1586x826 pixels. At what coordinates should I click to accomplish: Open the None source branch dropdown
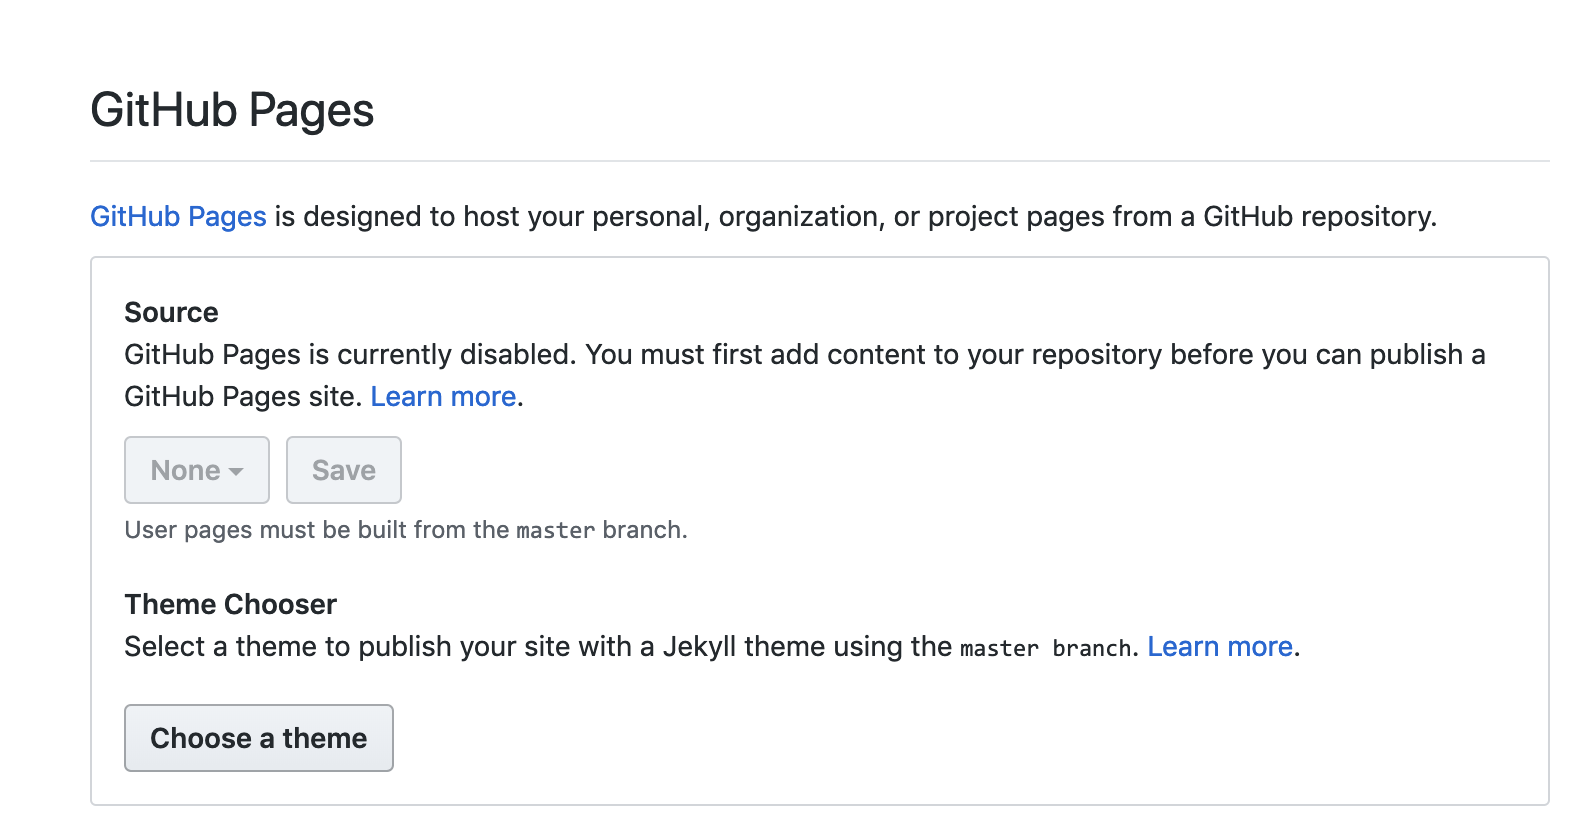[x=197, y=470]
